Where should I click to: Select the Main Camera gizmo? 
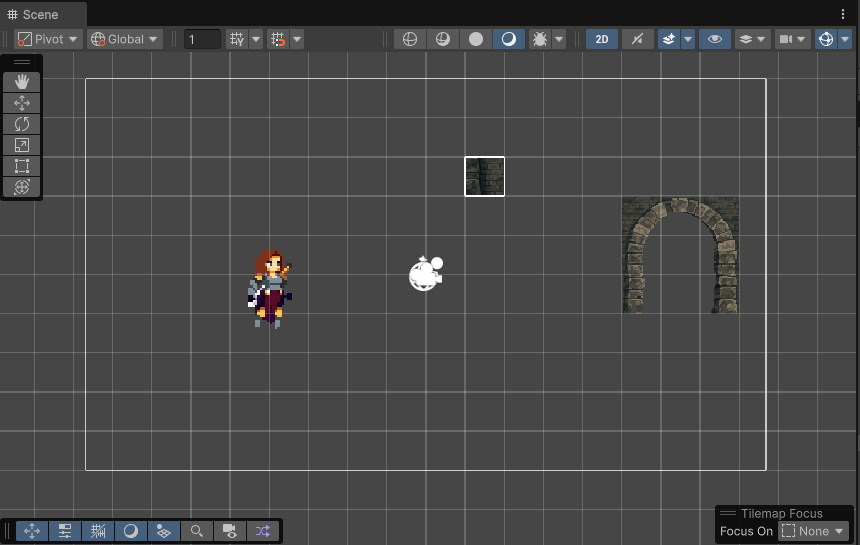[x=426, y=273]
